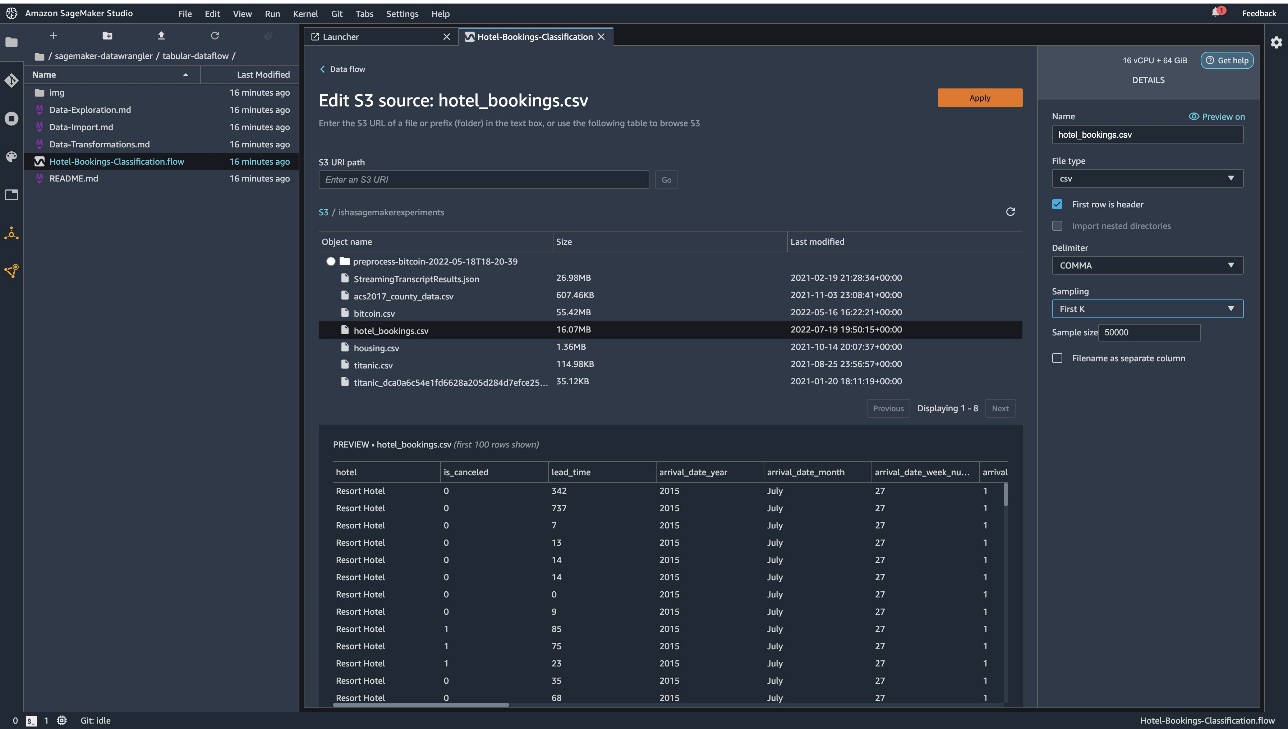
Task: Open the Sampling First K dropdown
Action: tap(1148, 309)
